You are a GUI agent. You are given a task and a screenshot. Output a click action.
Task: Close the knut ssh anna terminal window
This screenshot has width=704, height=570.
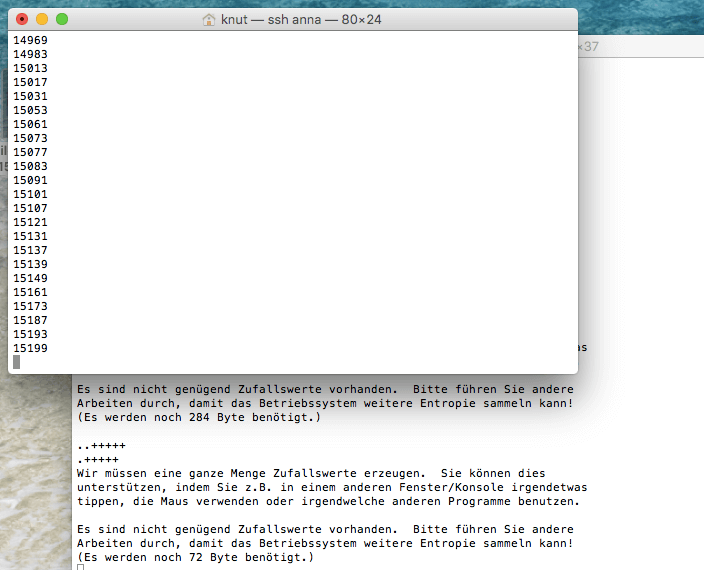[x=22, y=19]
